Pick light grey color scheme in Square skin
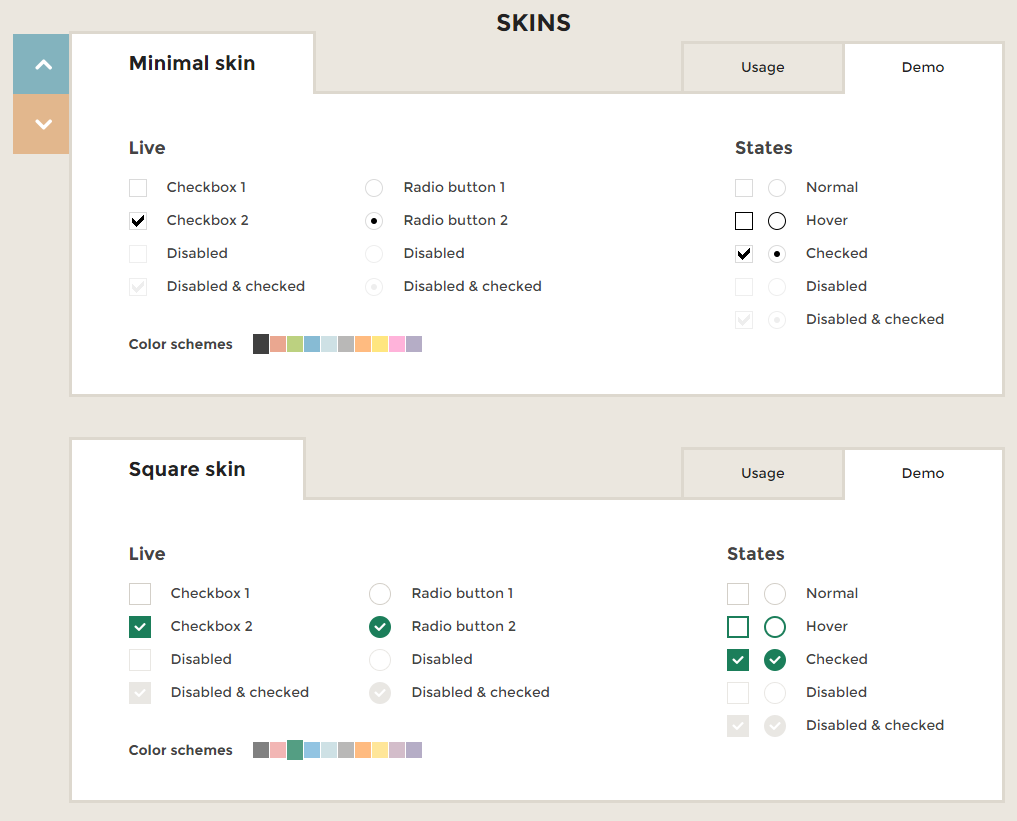Screen dimensions: 1017x821 click(346, 750)
